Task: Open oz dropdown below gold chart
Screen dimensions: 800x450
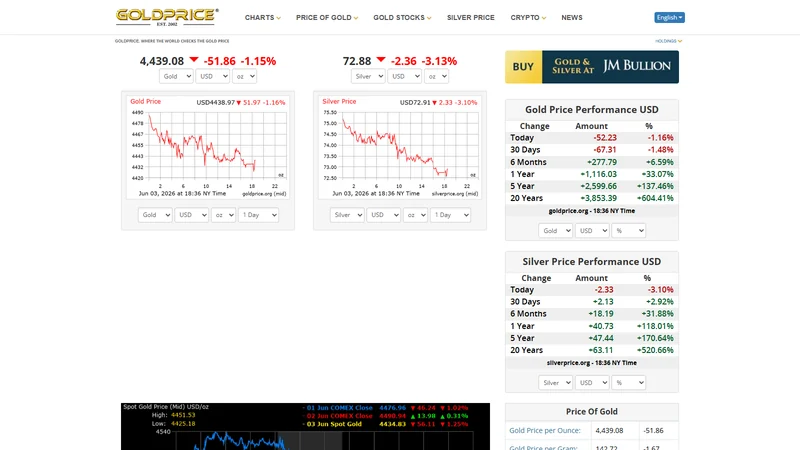Action: [x=223, y=215]
